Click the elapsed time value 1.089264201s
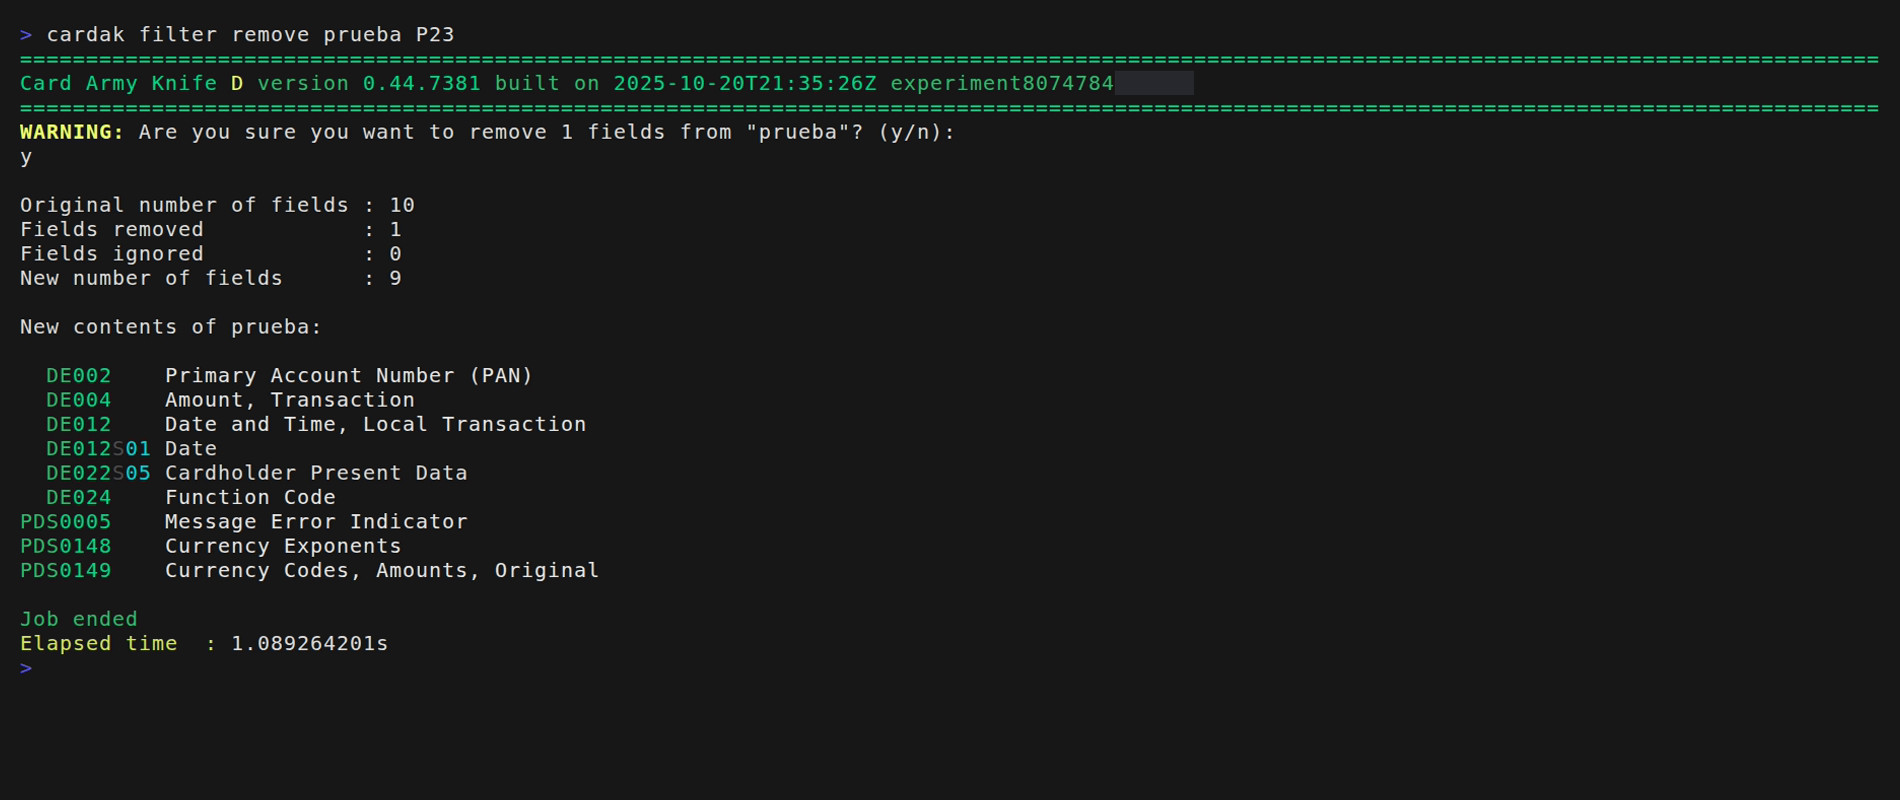The width and height of the screenshot is (1900, 800). [309, 644]
